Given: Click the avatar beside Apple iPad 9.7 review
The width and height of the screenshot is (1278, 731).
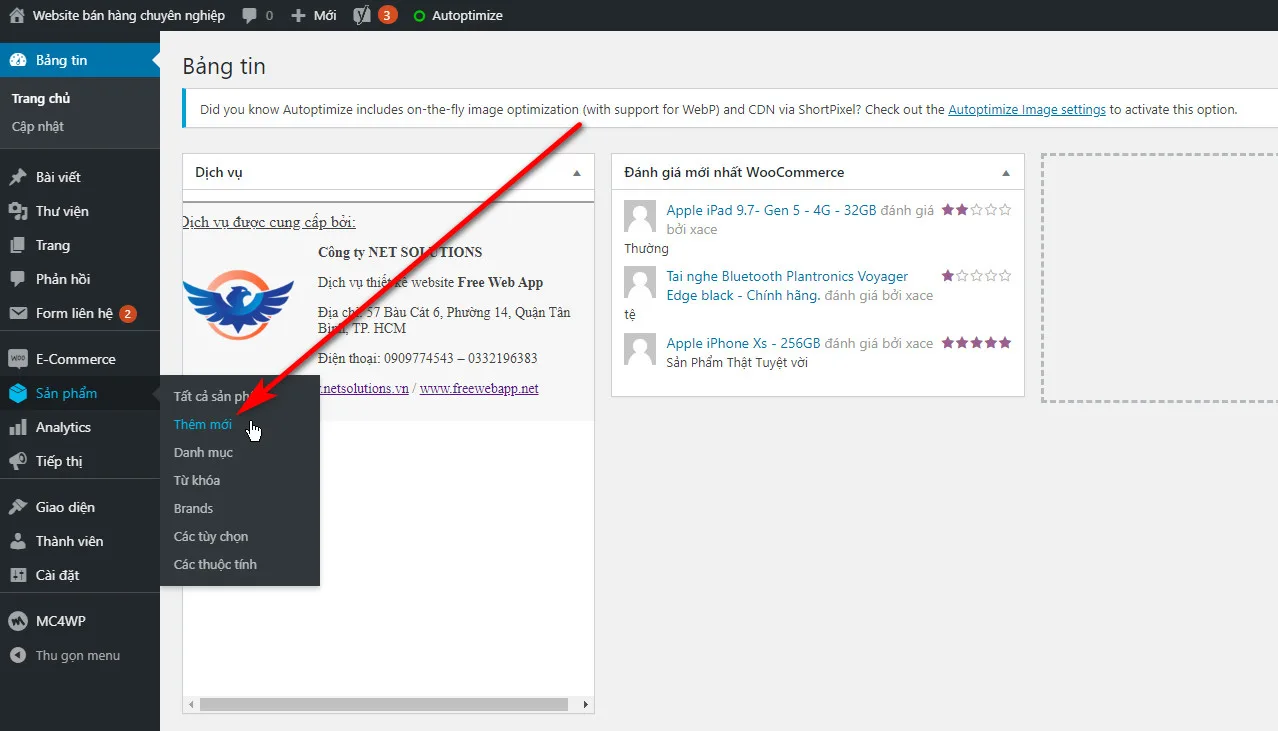Looking at the screenshot, I should pyautogui.click(x=640, y=216).
